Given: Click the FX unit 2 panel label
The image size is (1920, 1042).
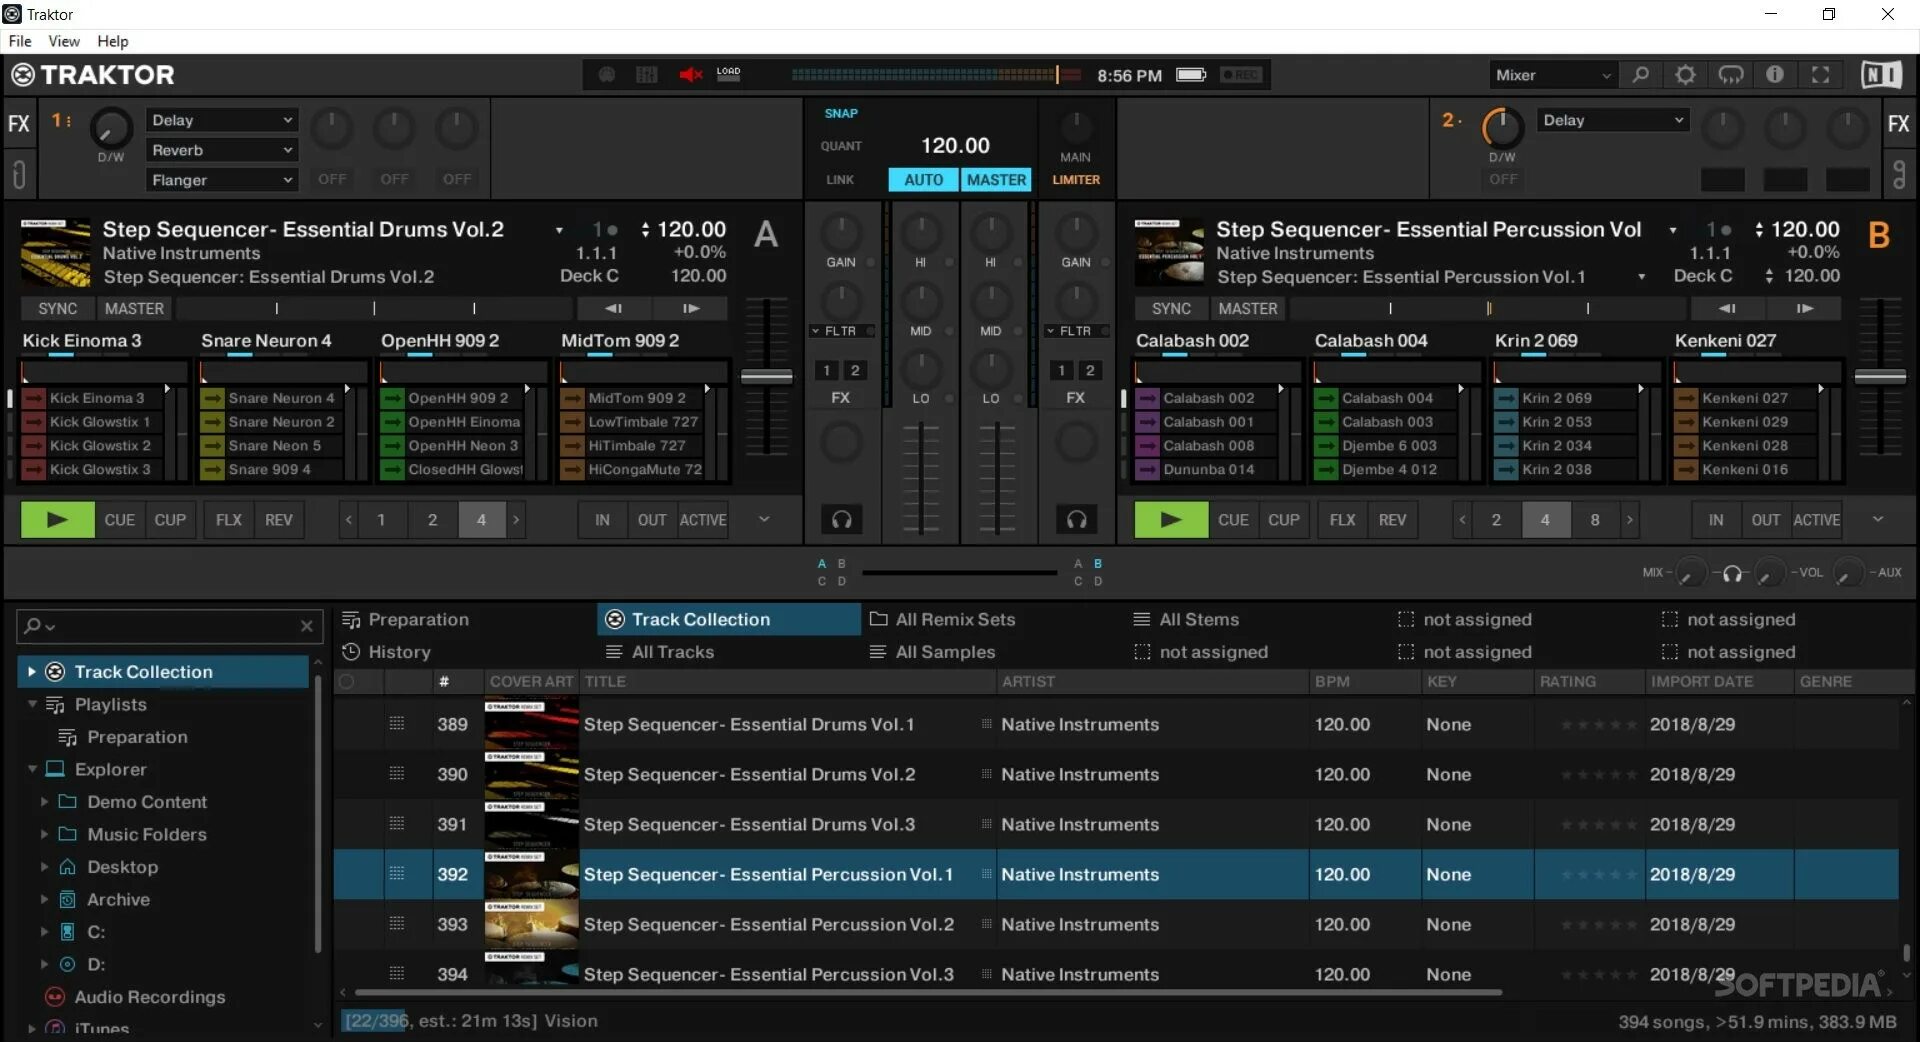Looking at the screenshot, I should pyautogui.click(x=1898, y=124).
